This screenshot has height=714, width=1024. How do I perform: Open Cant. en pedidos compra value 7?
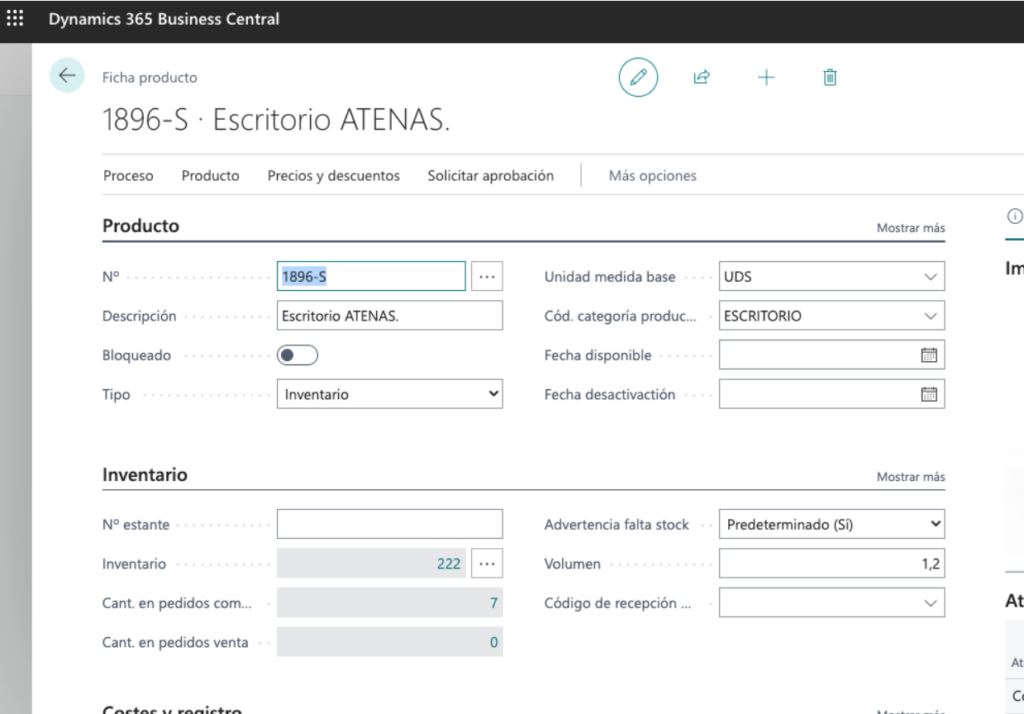click(494, 603)
